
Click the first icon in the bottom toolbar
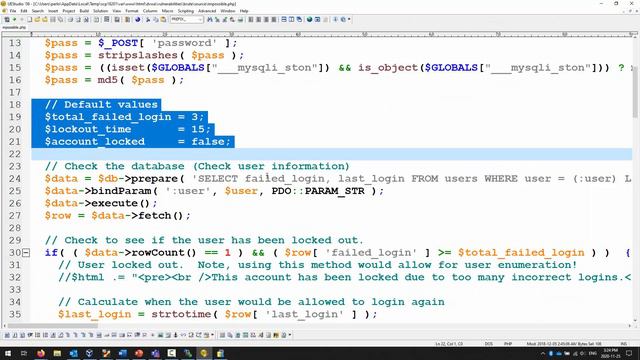(x=7, y=335)
